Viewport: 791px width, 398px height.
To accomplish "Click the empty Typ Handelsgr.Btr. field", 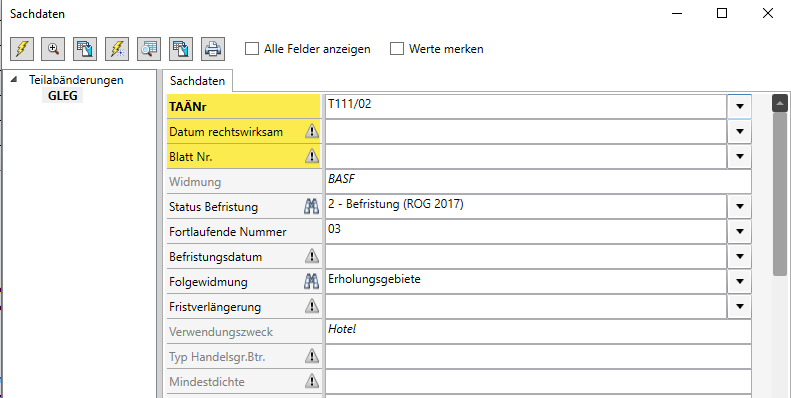I will 538,357.
